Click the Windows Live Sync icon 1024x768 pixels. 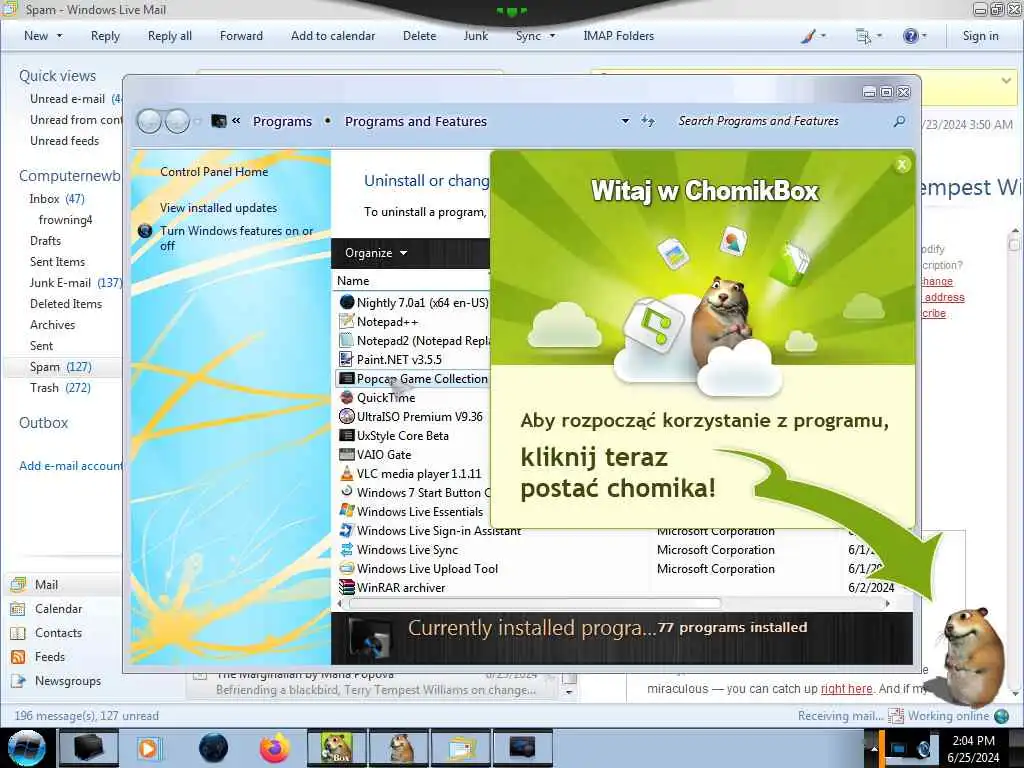[347, 549]
